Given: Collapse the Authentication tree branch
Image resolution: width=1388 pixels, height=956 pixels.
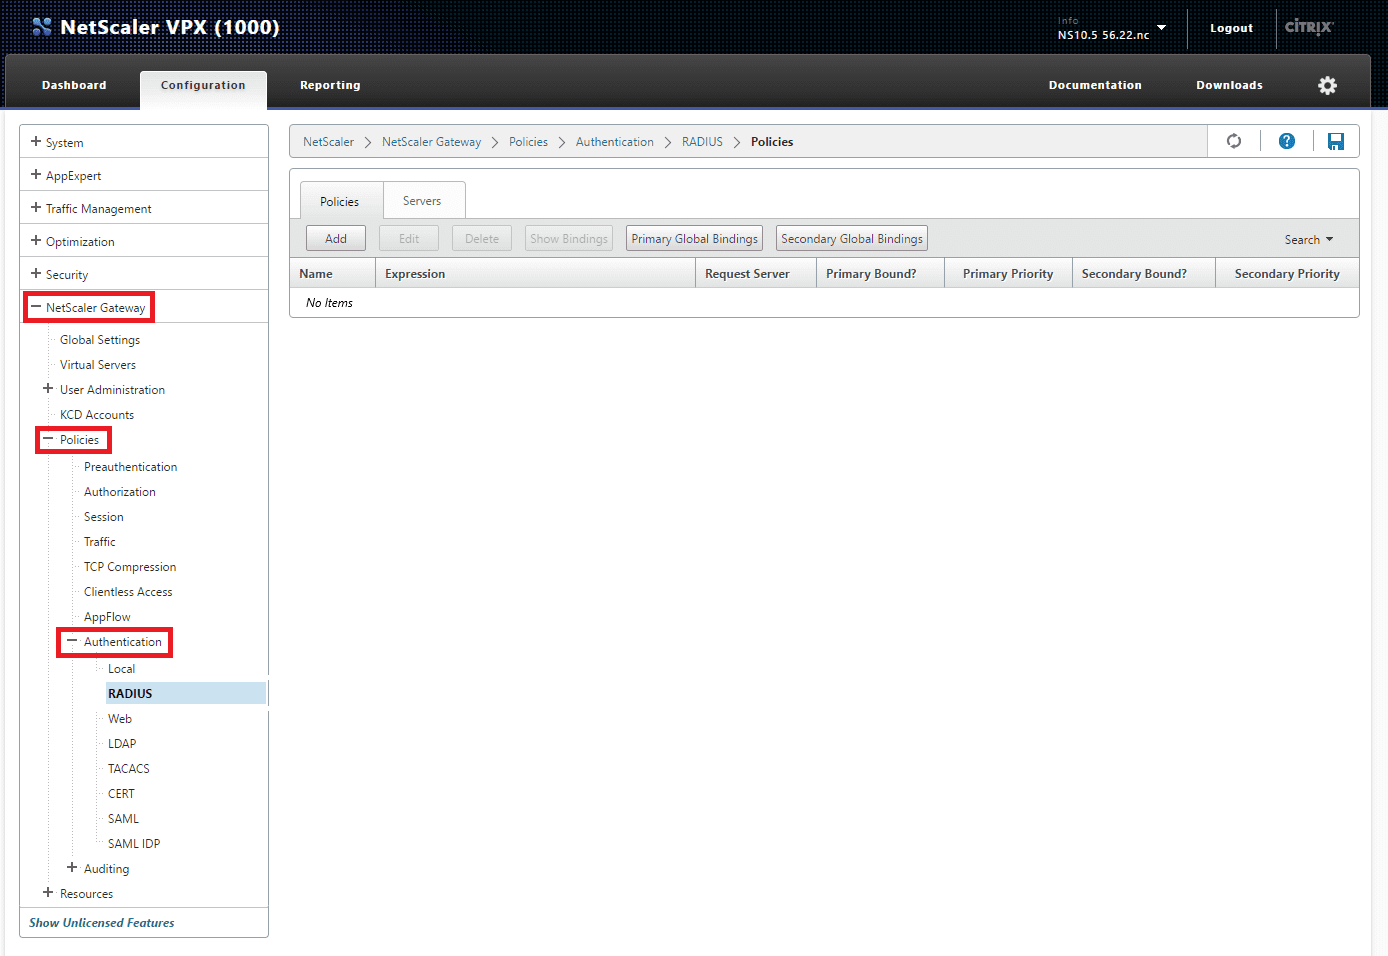Looking at the screenshot, I should coord(70,642).
